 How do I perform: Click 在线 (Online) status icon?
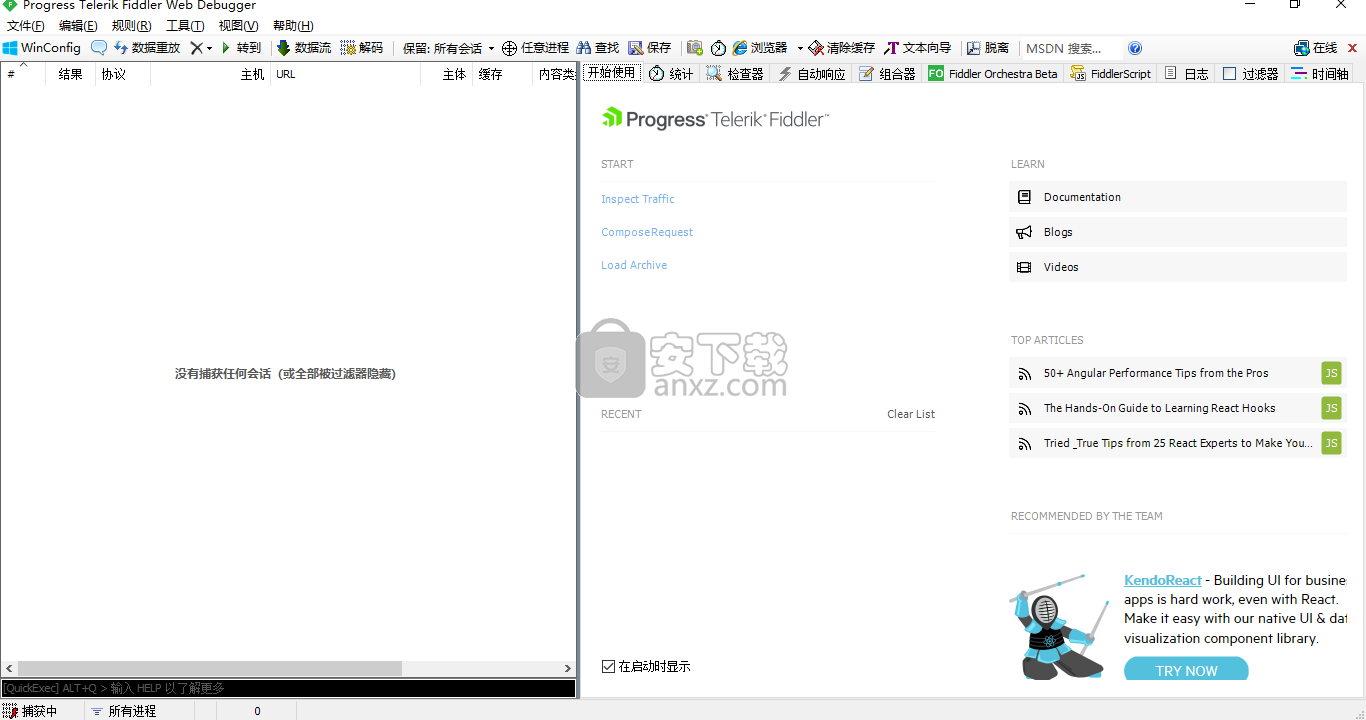[x=1315, y=48]
